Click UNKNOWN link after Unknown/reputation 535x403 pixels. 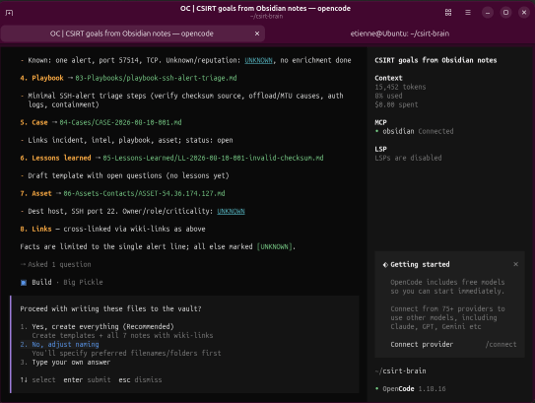(x=258, y=60)
